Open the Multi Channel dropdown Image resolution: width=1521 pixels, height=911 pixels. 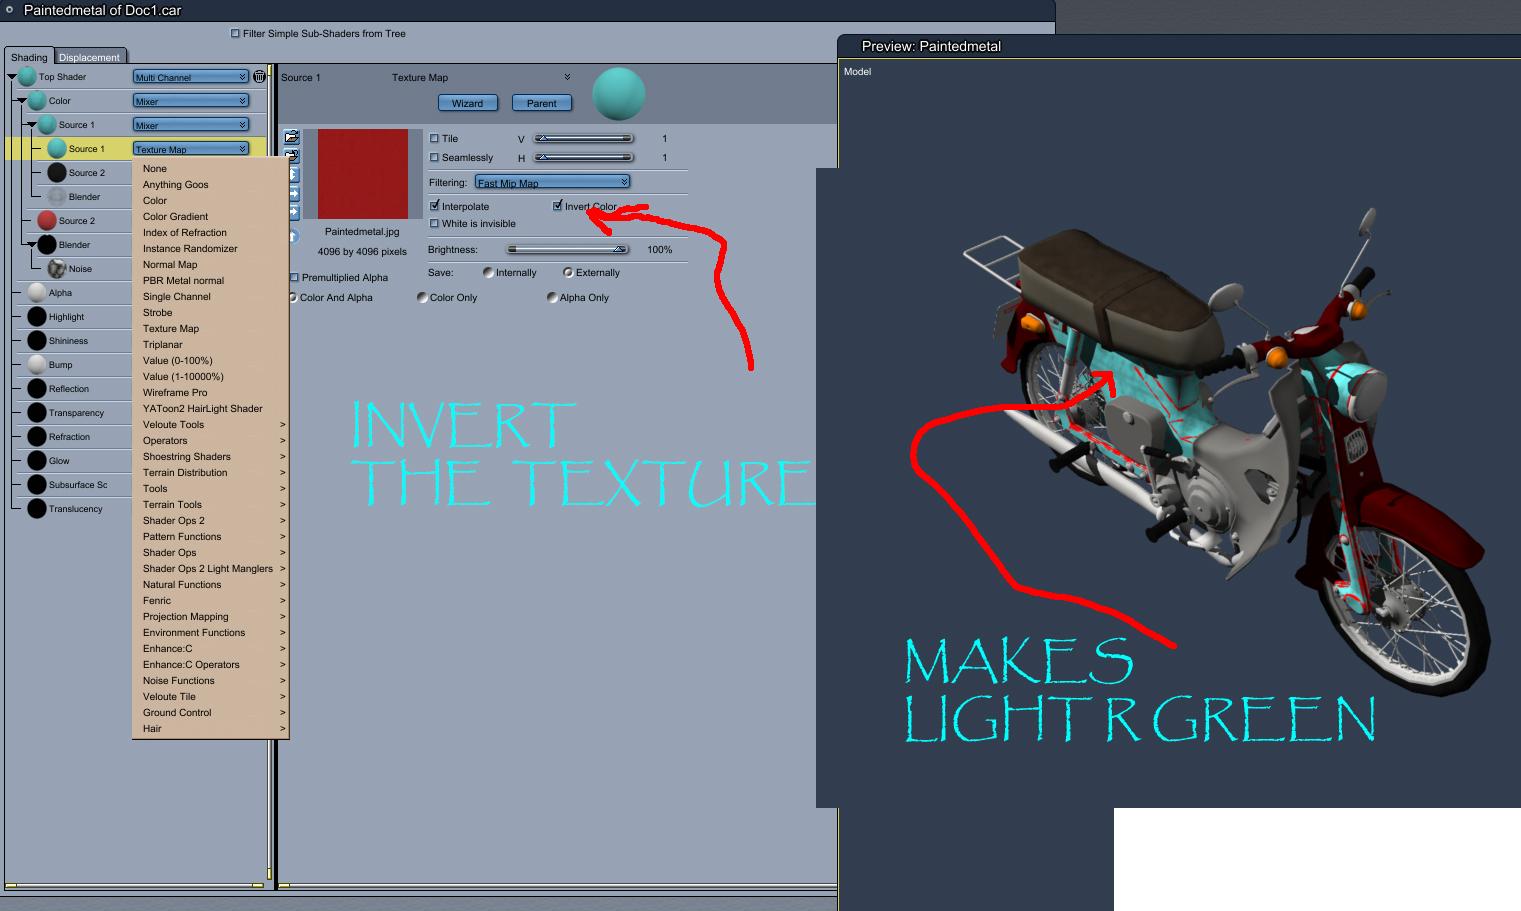click(191, 77)
